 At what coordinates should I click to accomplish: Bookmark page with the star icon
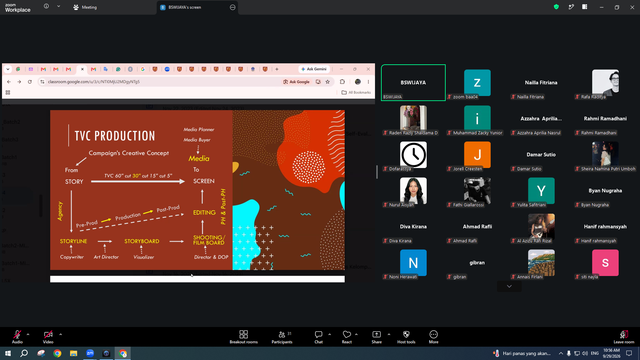(x=327, y=82)
